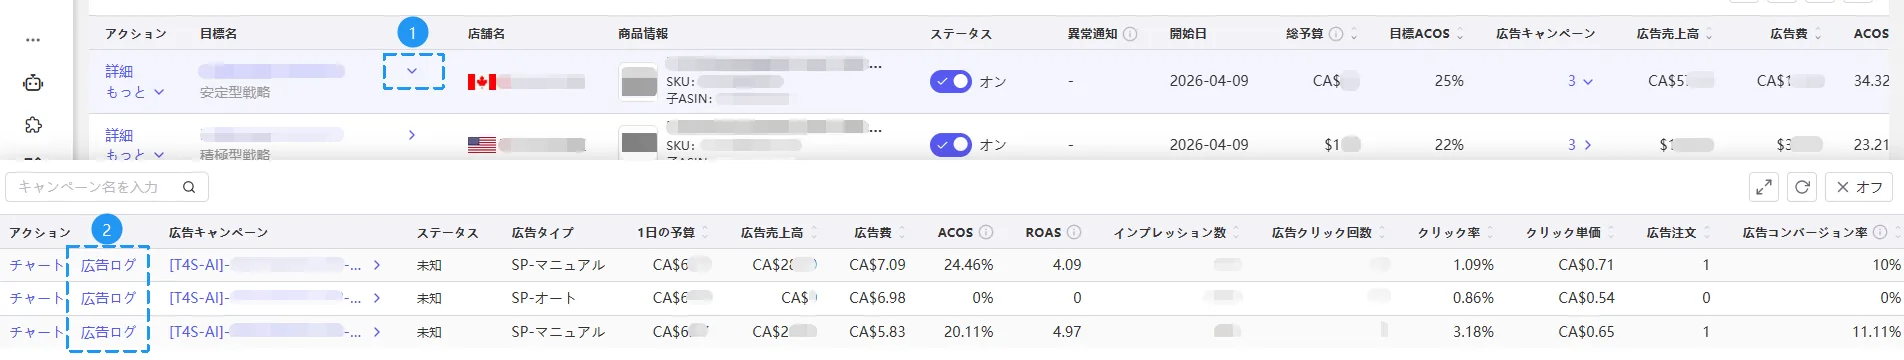The height and width of the screenshot is (360, 1904).
Task: Toggle the オン switch for 積極型戦略 row
Action: tap(950, 145)
